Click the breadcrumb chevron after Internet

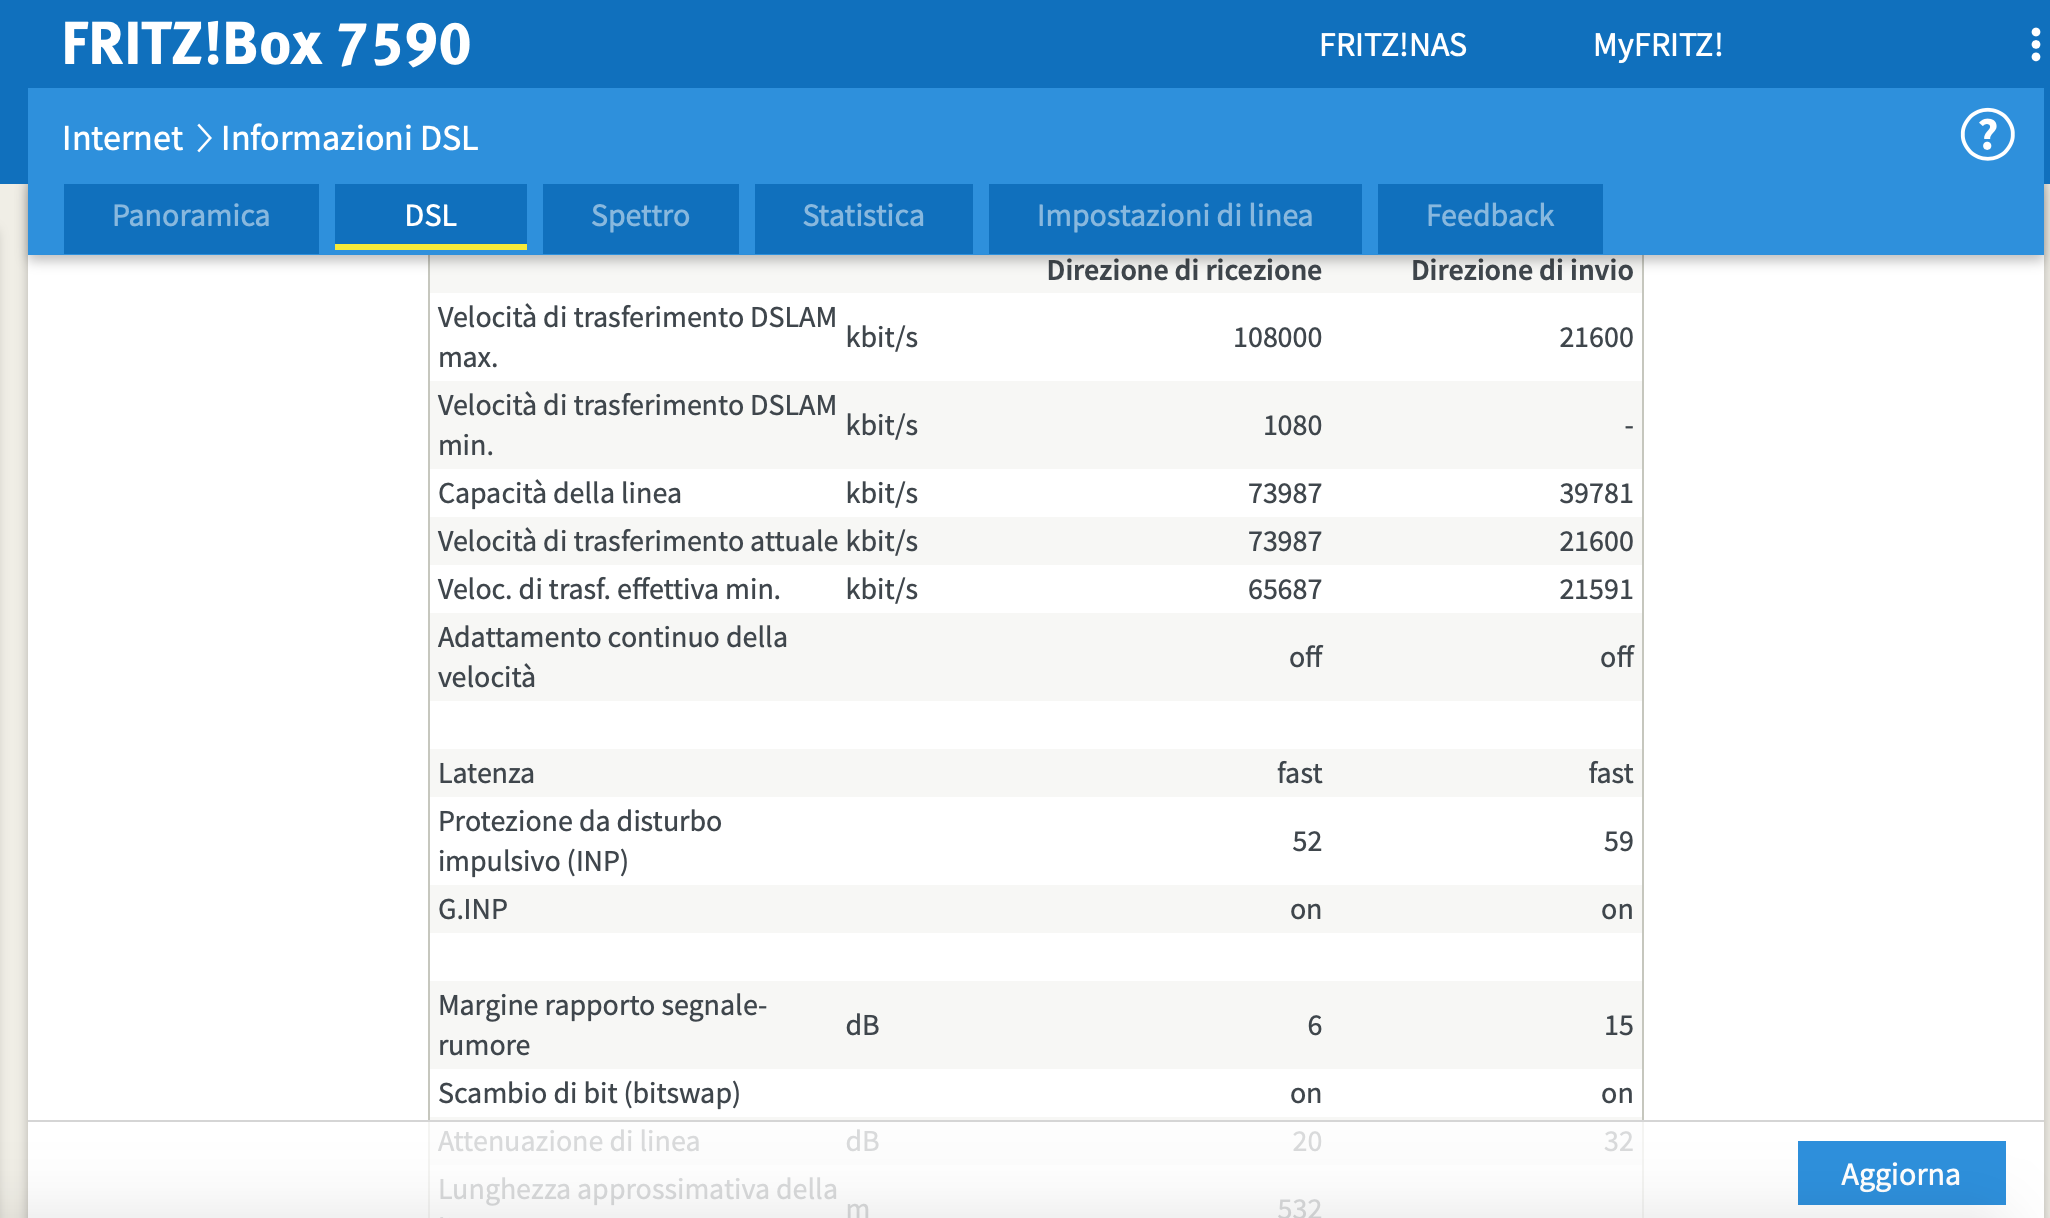[203, 138]
